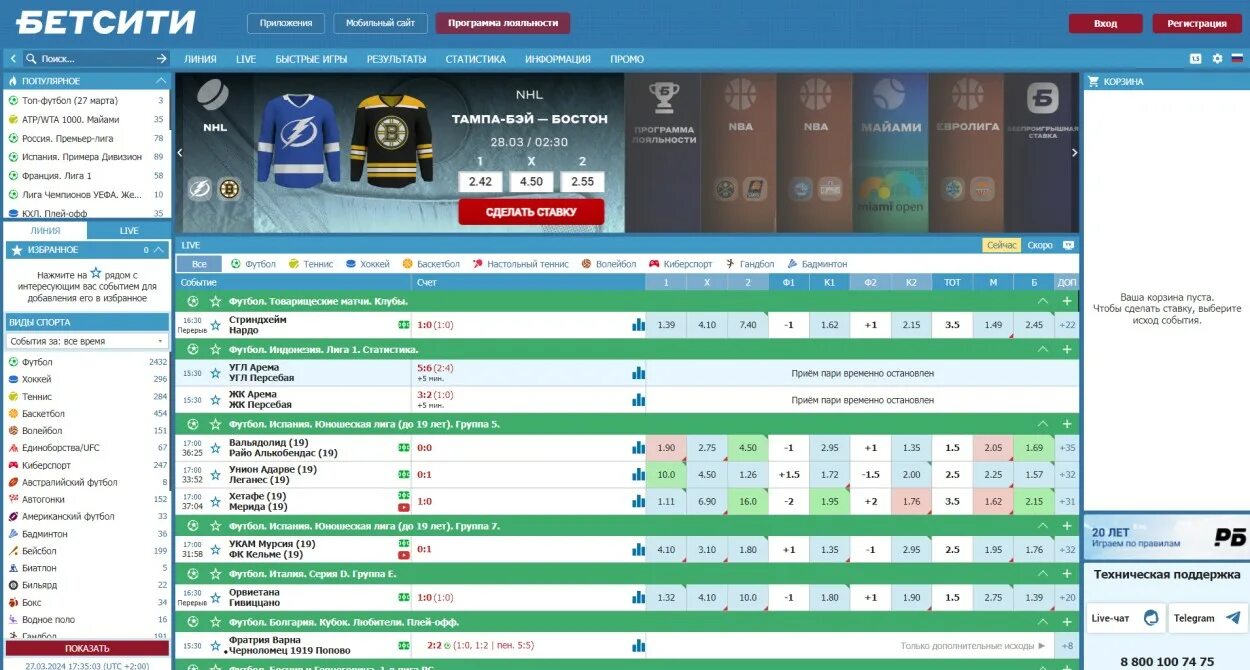Open the Линия top menu
Viewport: 1250px width, 670px height.
[200, 59]
